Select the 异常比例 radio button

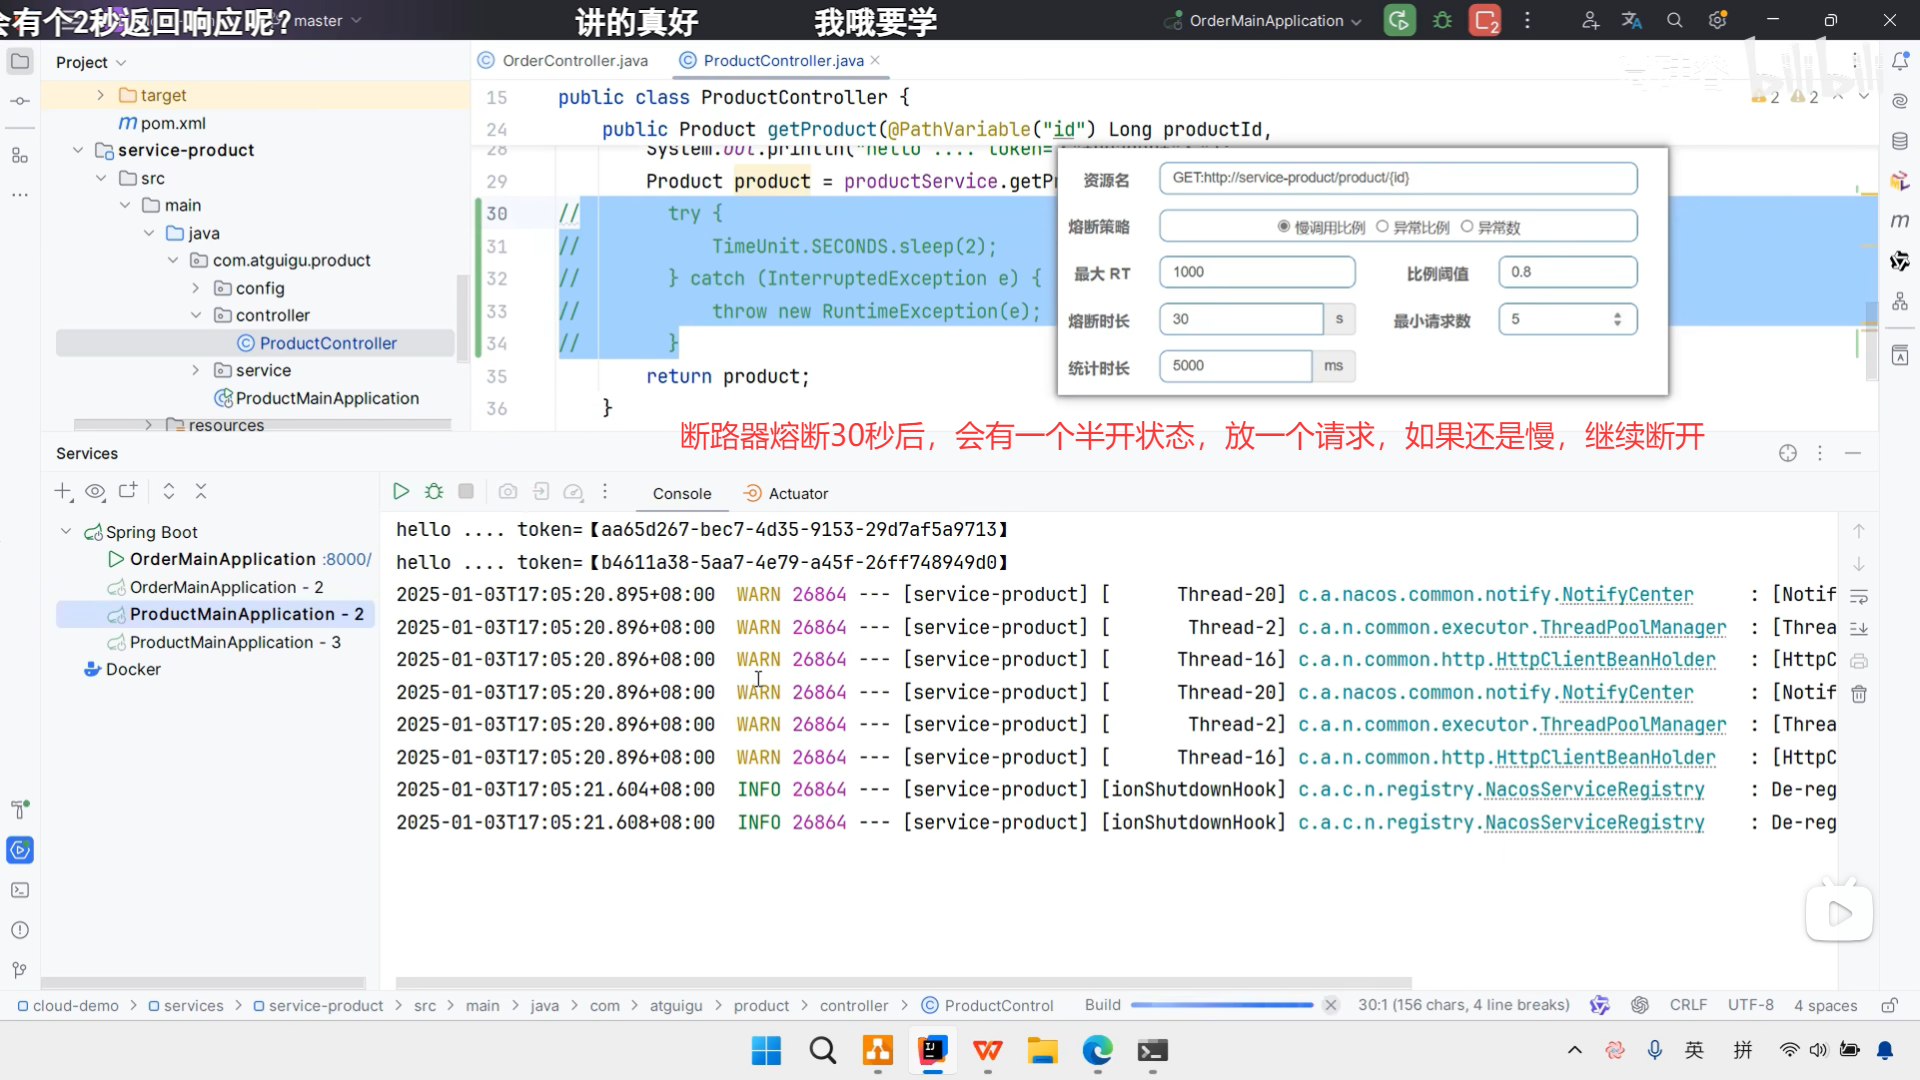pos(1382,227)
